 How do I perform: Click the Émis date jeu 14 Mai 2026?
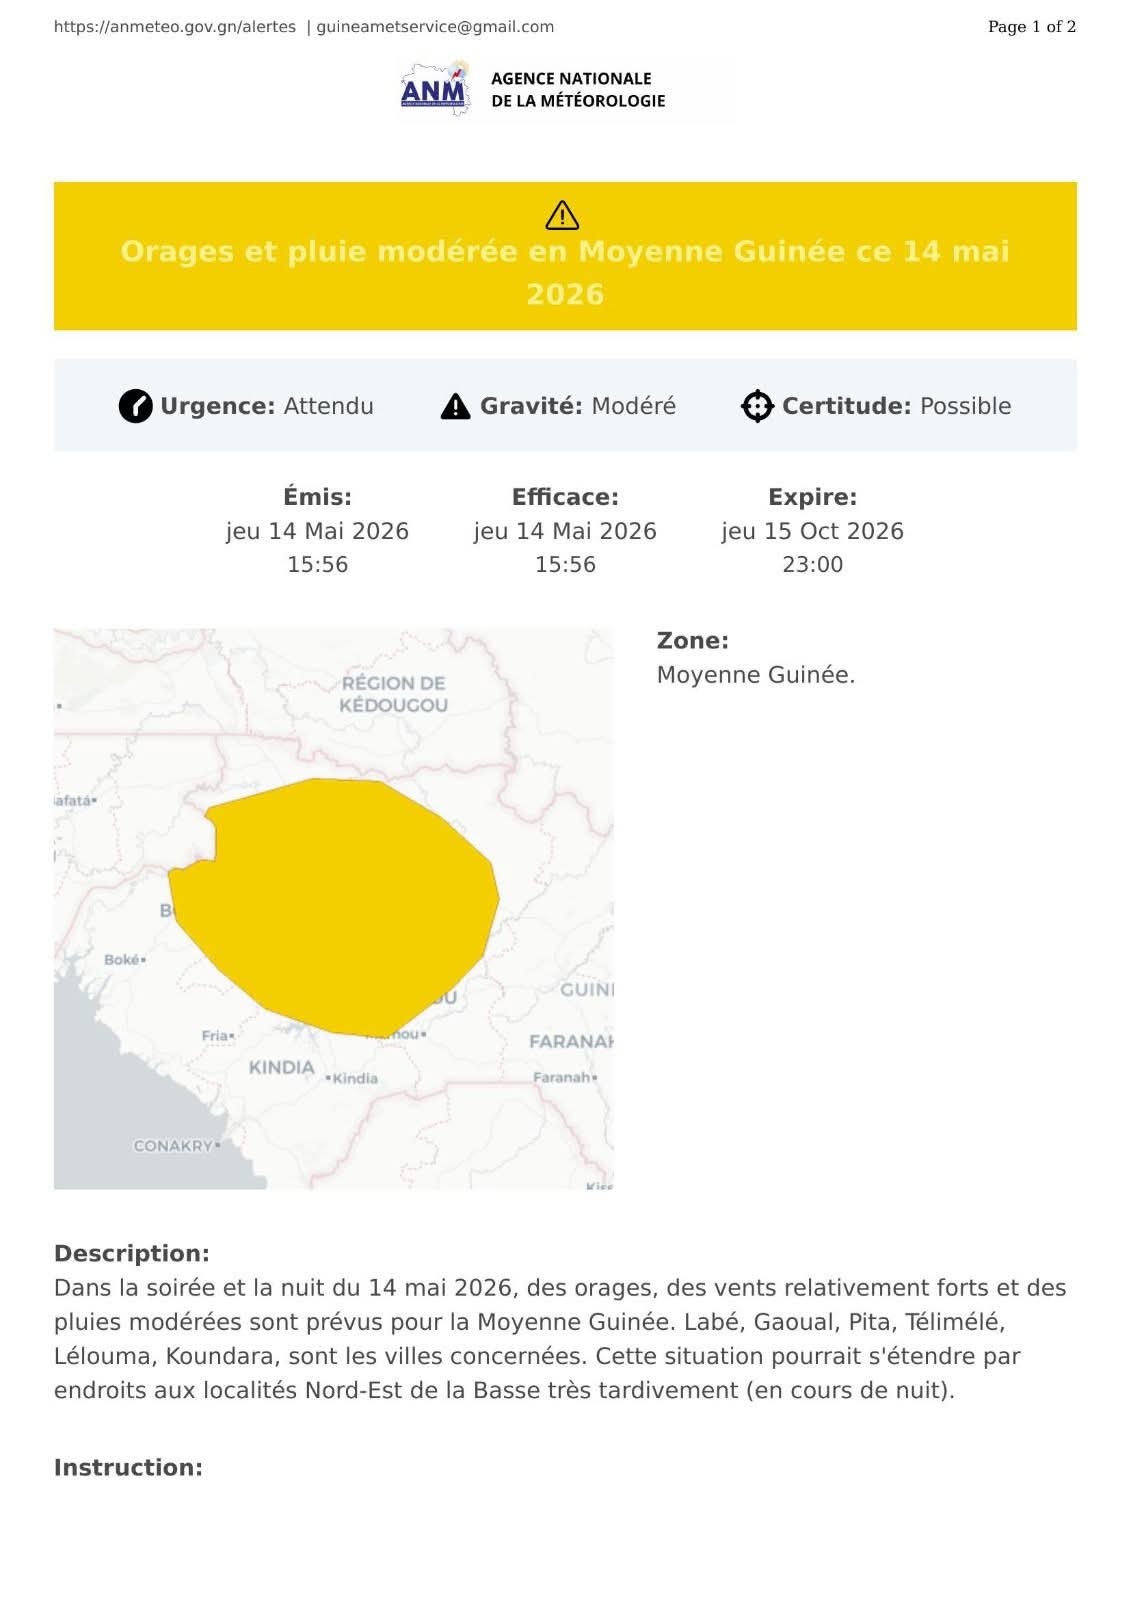tap(317, 531)
